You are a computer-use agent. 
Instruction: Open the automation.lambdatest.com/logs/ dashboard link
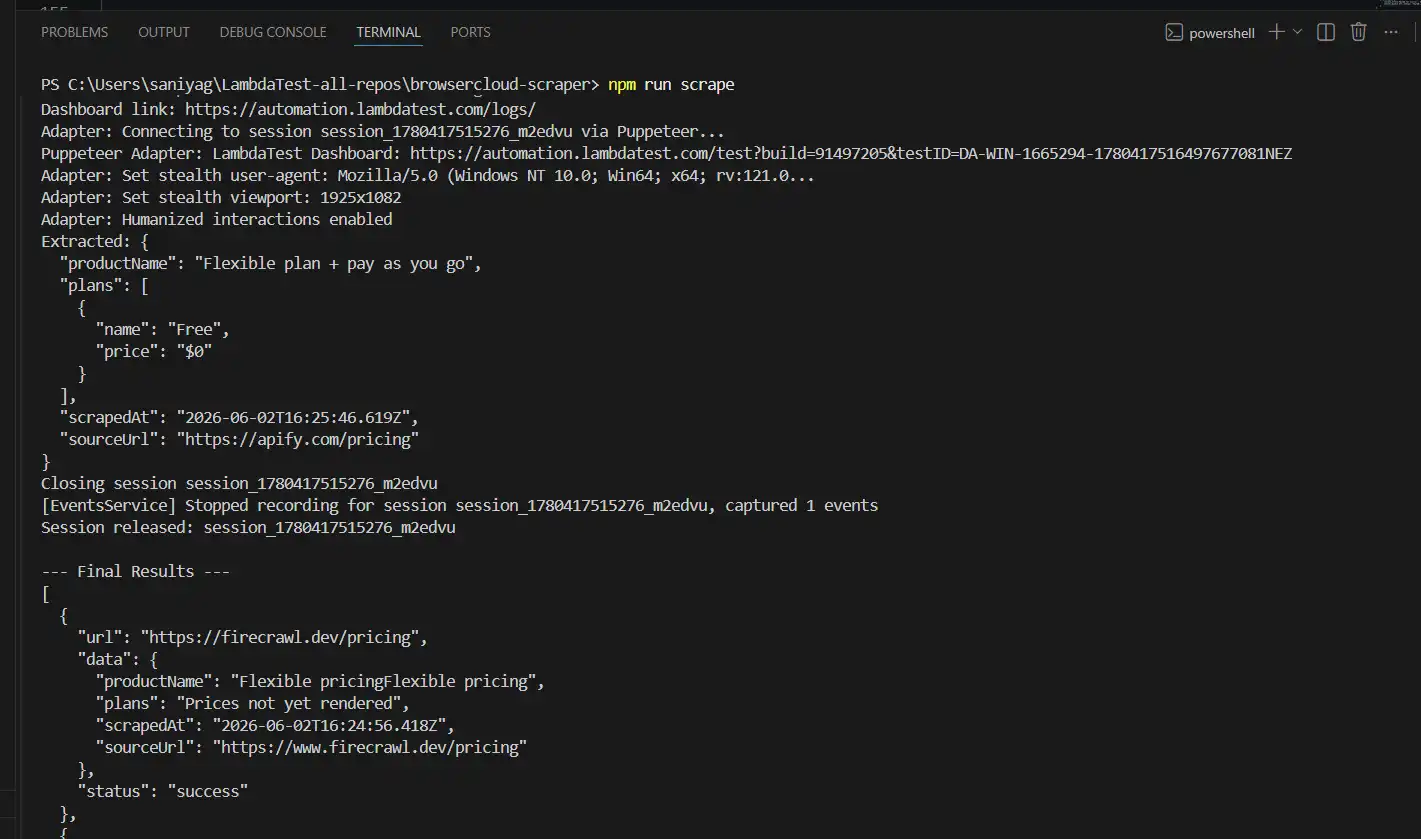click(361, 110)
